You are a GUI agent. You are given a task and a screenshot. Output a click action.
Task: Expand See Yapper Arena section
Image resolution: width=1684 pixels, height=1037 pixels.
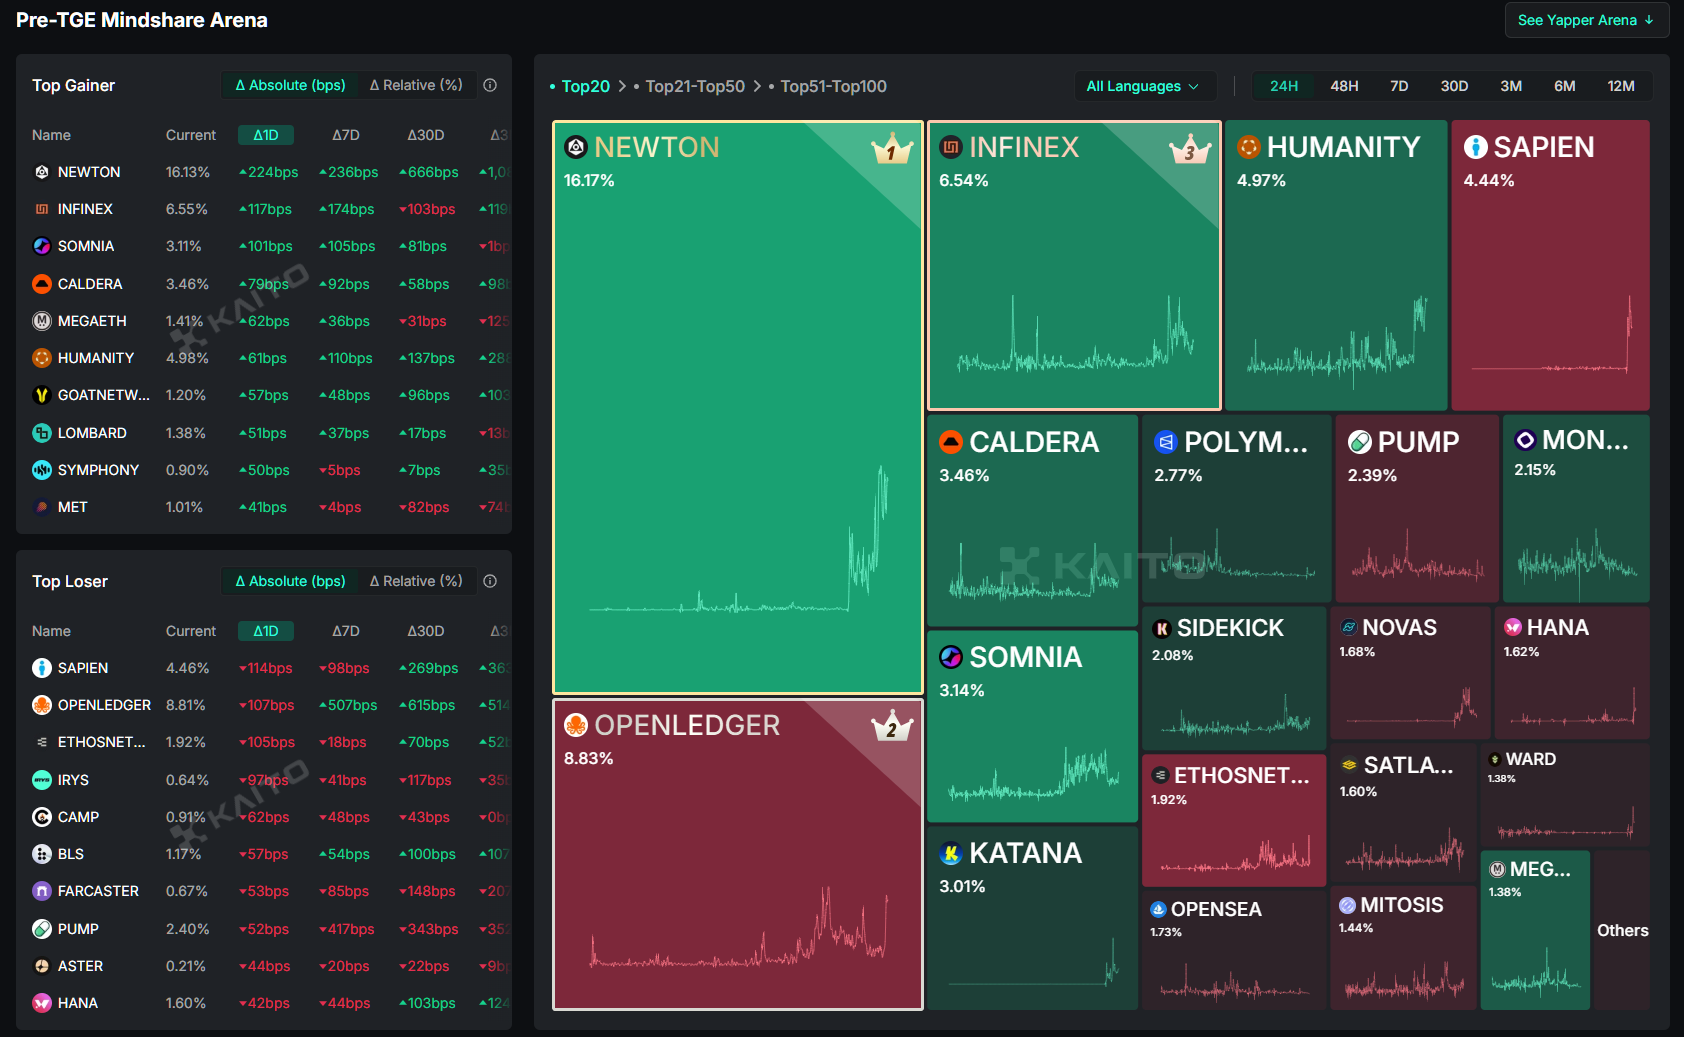(1586, 20)
